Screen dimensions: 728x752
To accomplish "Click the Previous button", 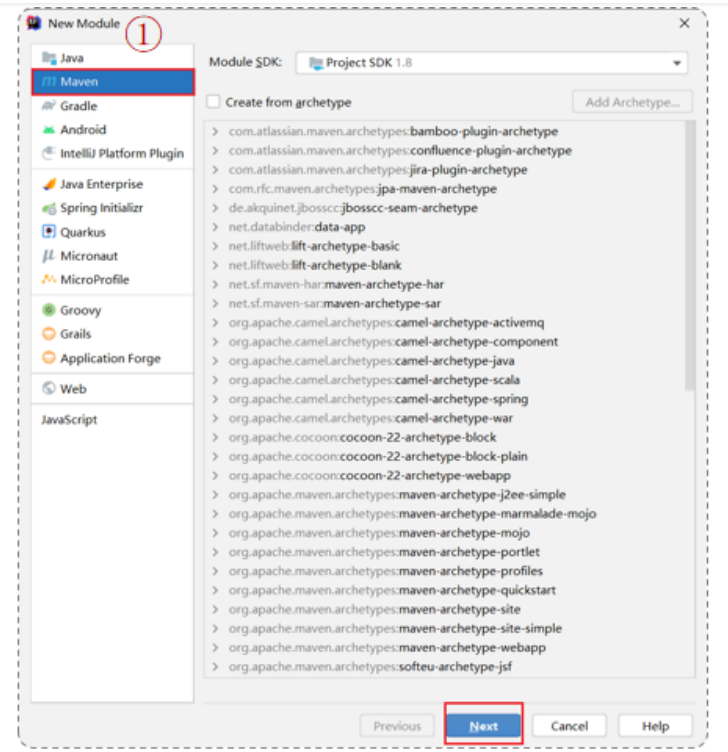I will pos(397,726).
